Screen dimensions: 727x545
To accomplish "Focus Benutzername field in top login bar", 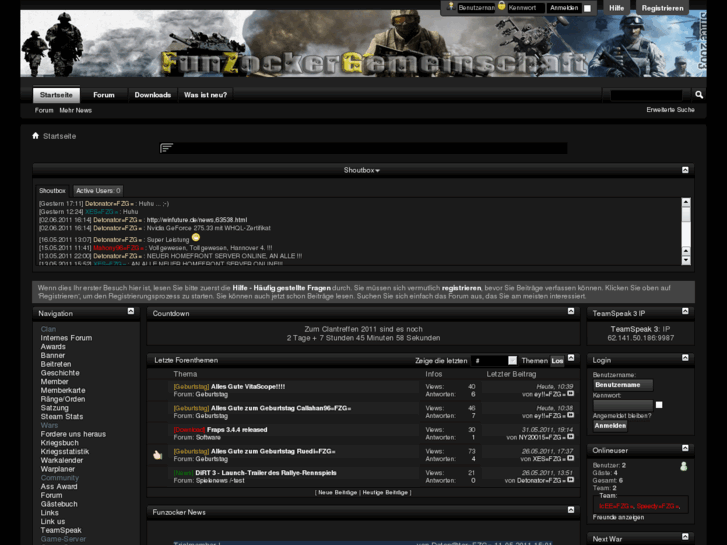I will [x=476, y=8].
